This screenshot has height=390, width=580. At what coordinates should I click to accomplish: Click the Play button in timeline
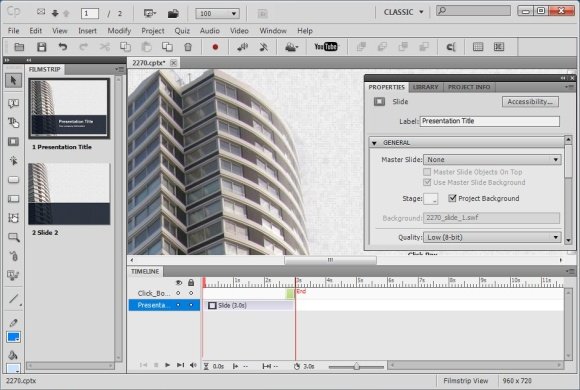(168, 365)
